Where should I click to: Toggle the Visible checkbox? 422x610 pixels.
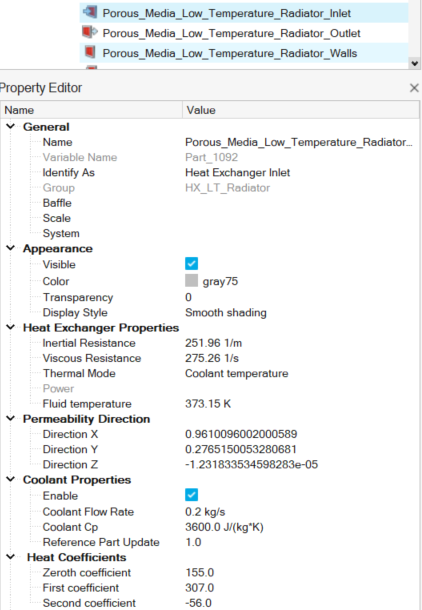191,264
